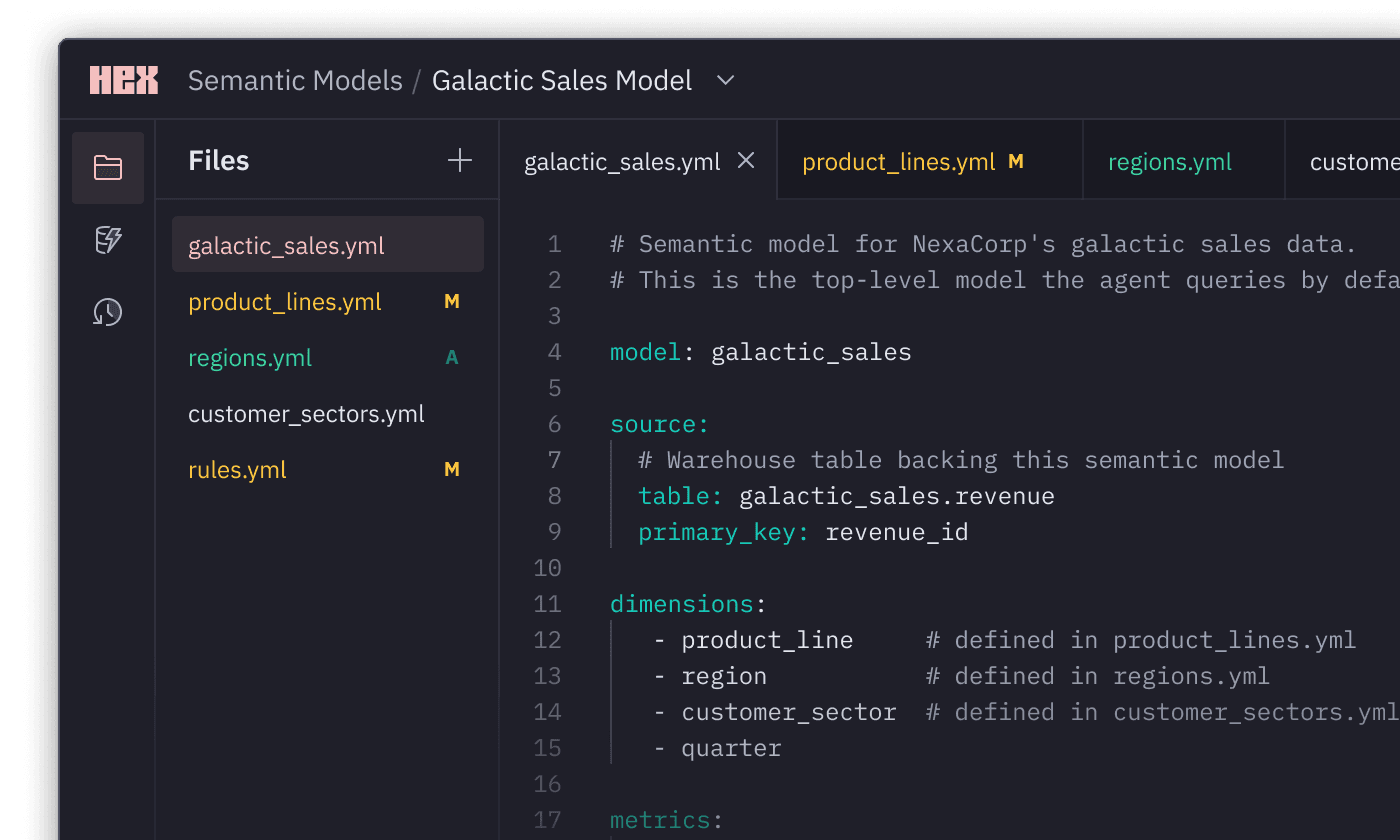Place cursor on 'model: galactic_sales' line
Screen dimensions: 1400x840
click(x=761, y=352)
